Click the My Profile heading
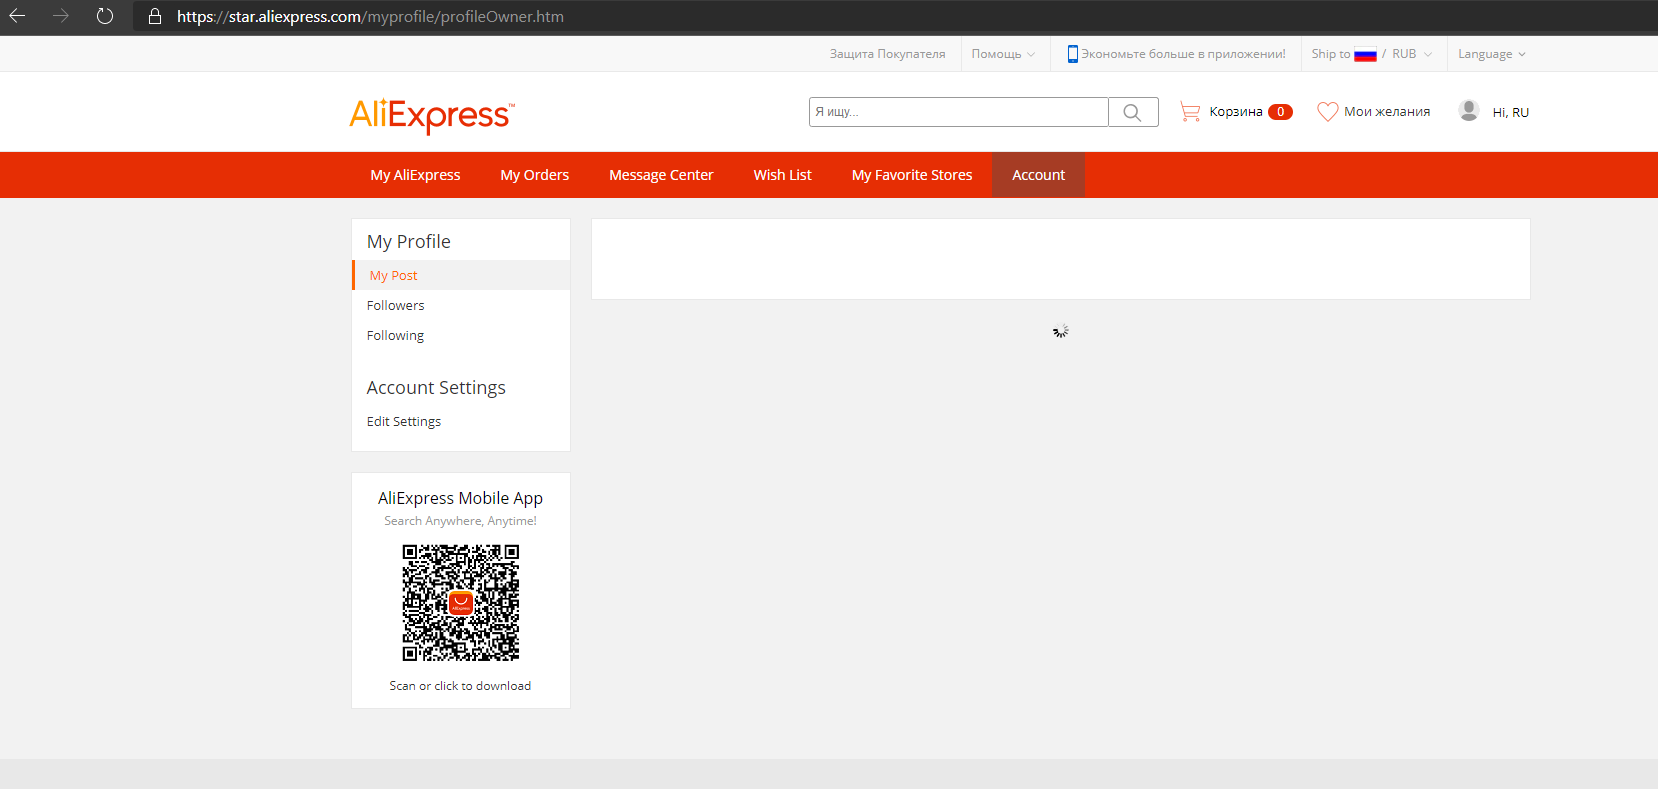The height and width of the screenshot is (789, 1658). [409, 242]
